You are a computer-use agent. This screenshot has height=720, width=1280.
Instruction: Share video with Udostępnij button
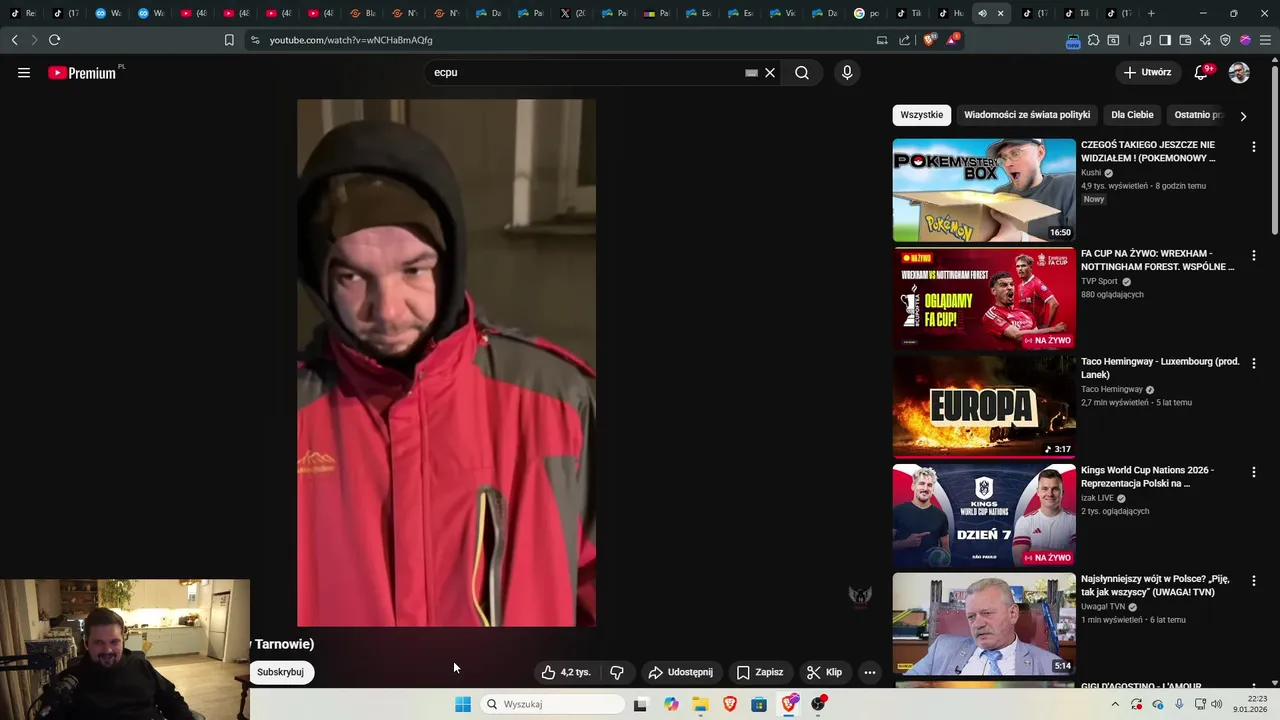click(681, 672)
